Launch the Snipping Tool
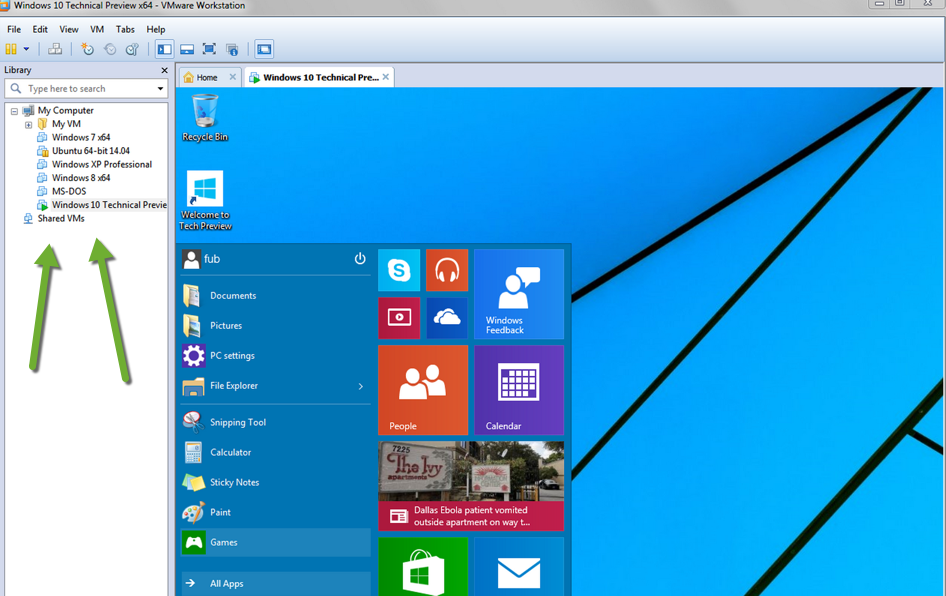 (276, 422)
